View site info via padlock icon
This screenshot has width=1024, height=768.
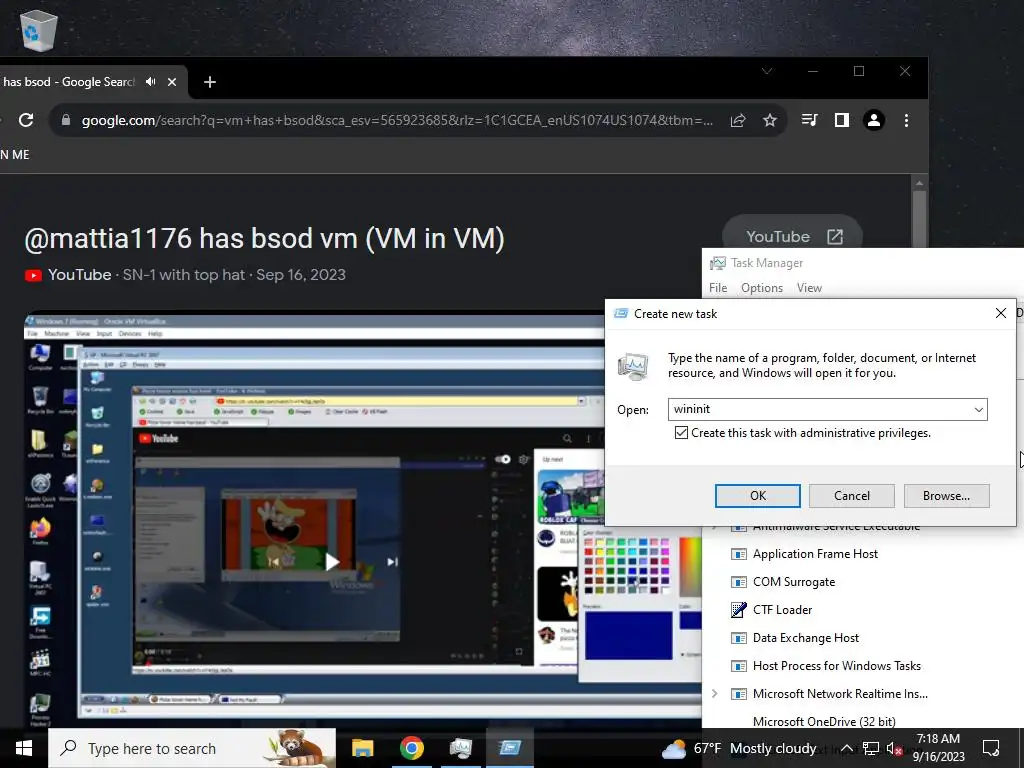tap(65, 120)
